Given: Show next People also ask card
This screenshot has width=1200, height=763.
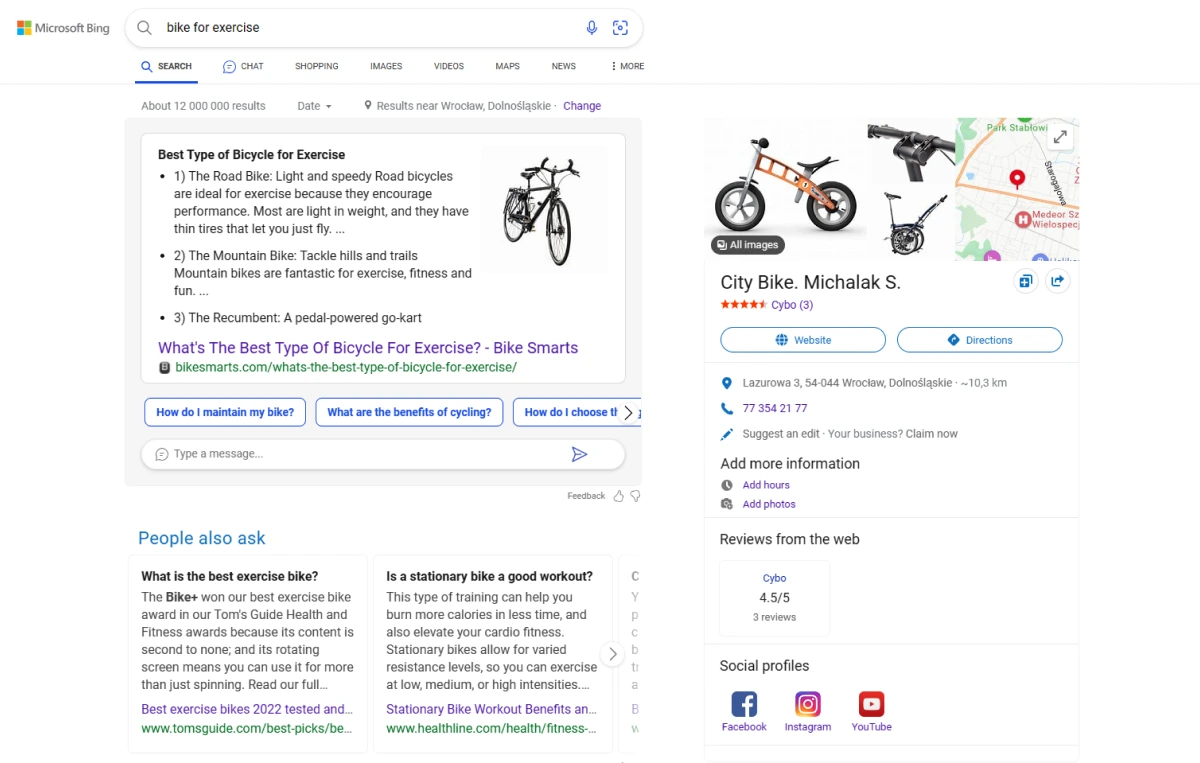Looking at the screenshot, I should click(612, 654).
